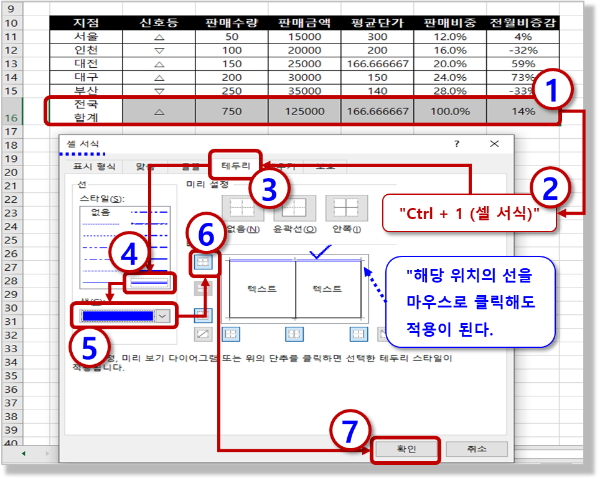The image size is (600, 479).
Task: Select the 판매수량 header cell
Action: 232,23
